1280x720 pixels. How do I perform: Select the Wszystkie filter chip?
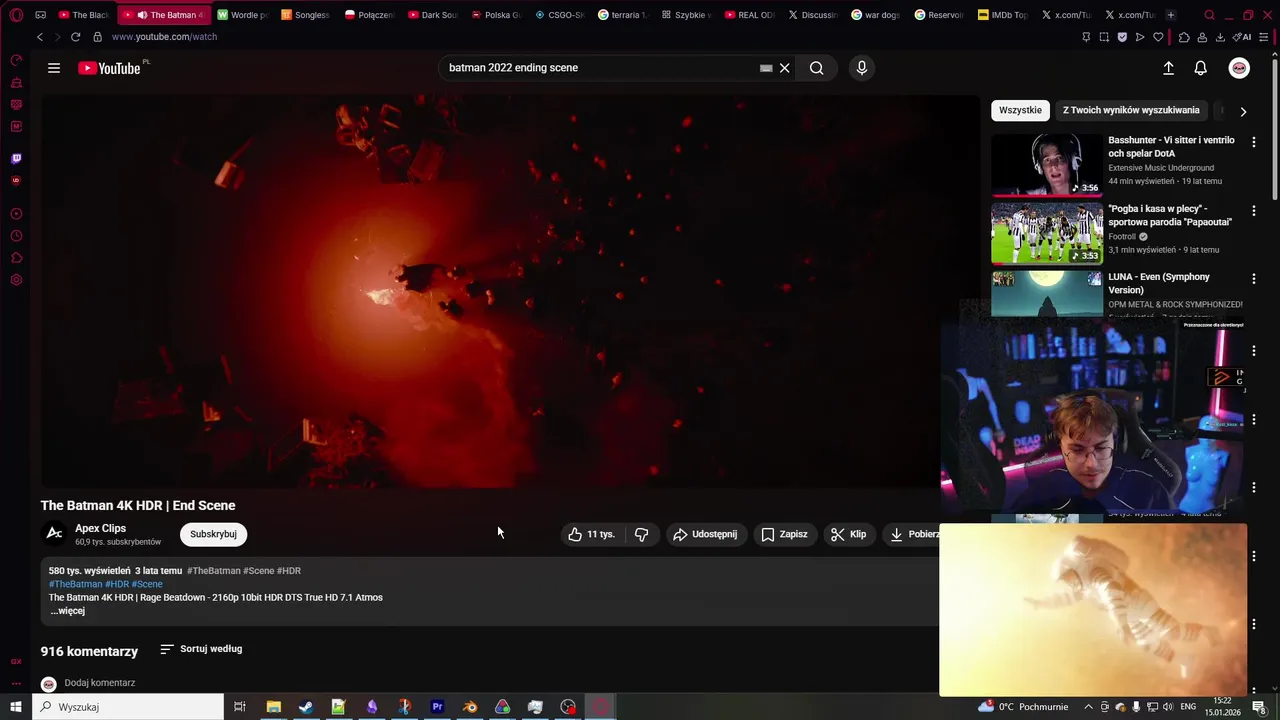[1020, 110]
